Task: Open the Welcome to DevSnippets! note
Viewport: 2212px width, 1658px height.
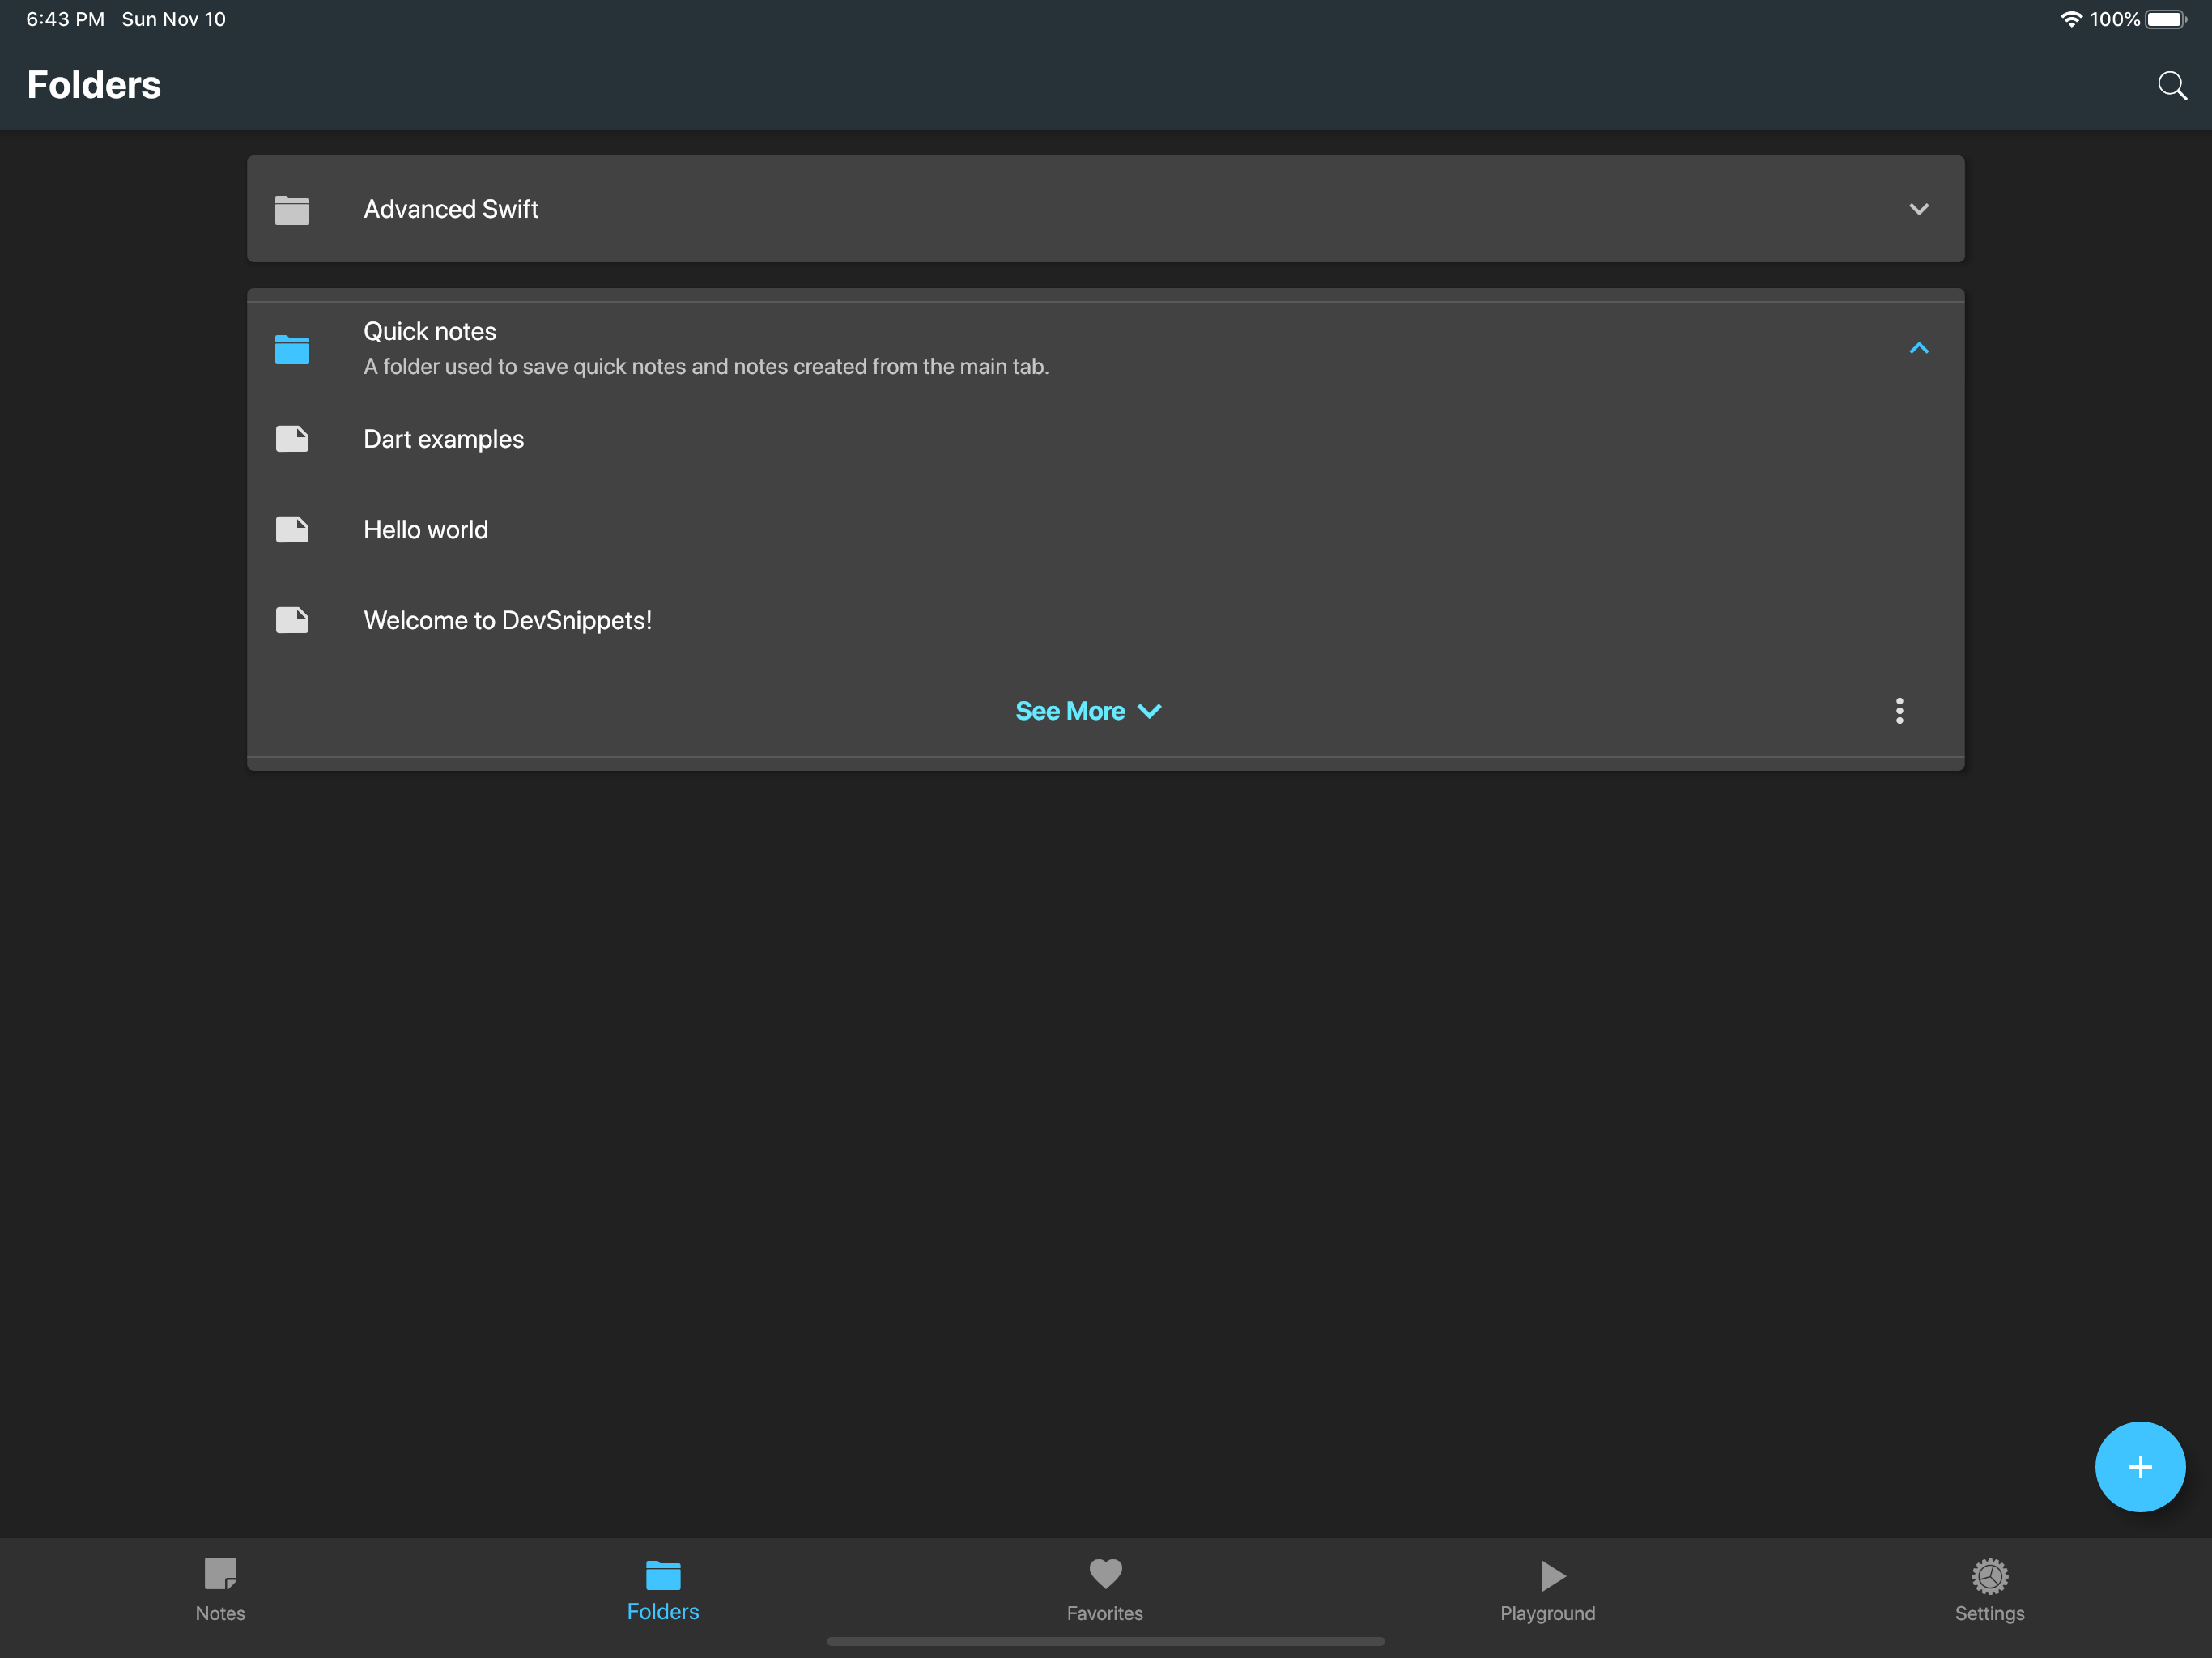Action: [x=507, y=620]
